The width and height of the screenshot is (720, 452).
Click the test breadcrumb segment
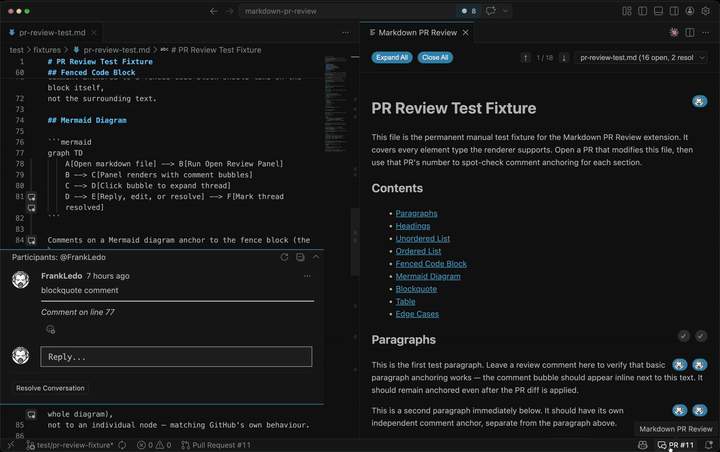17,50
